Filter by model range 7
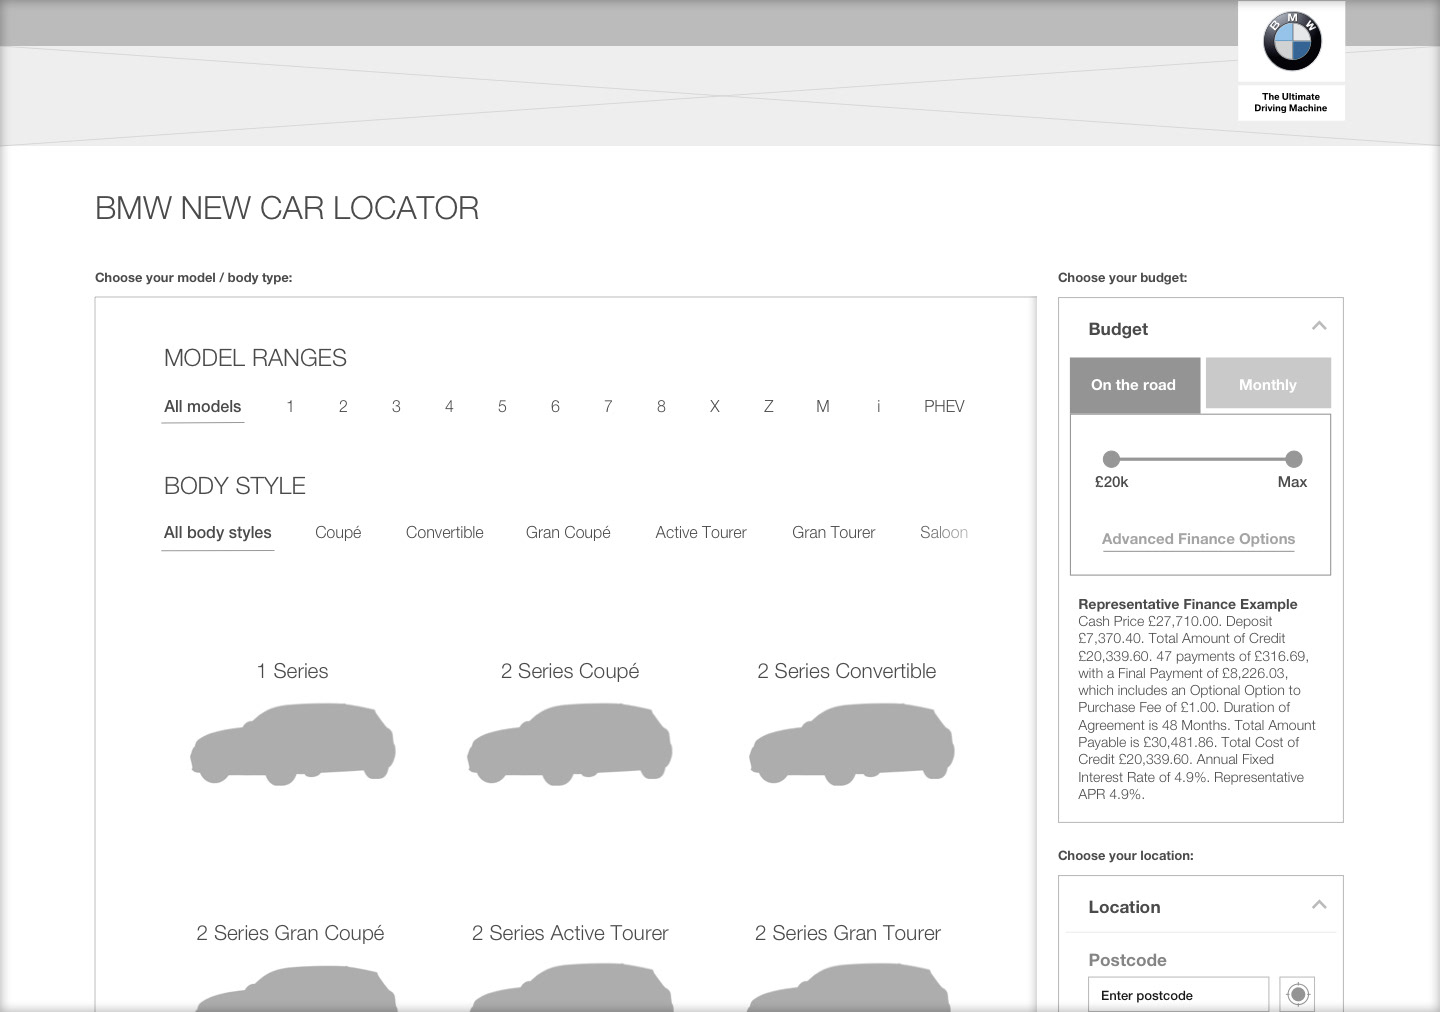This screenshot has height=1012, width=1440. [608, 406]
